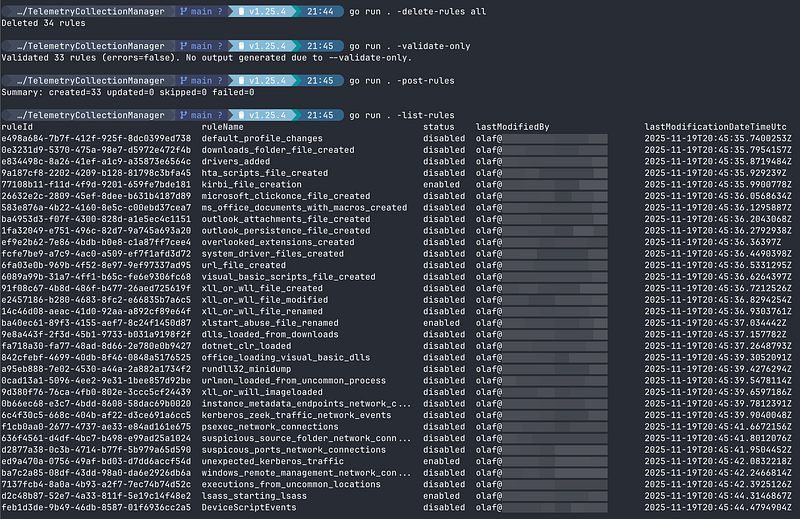Click rule name 'xll_or_wll_file_modified'
Image resolution: width=800 pixels, height=519 pixels.
[x=265, y=300]
